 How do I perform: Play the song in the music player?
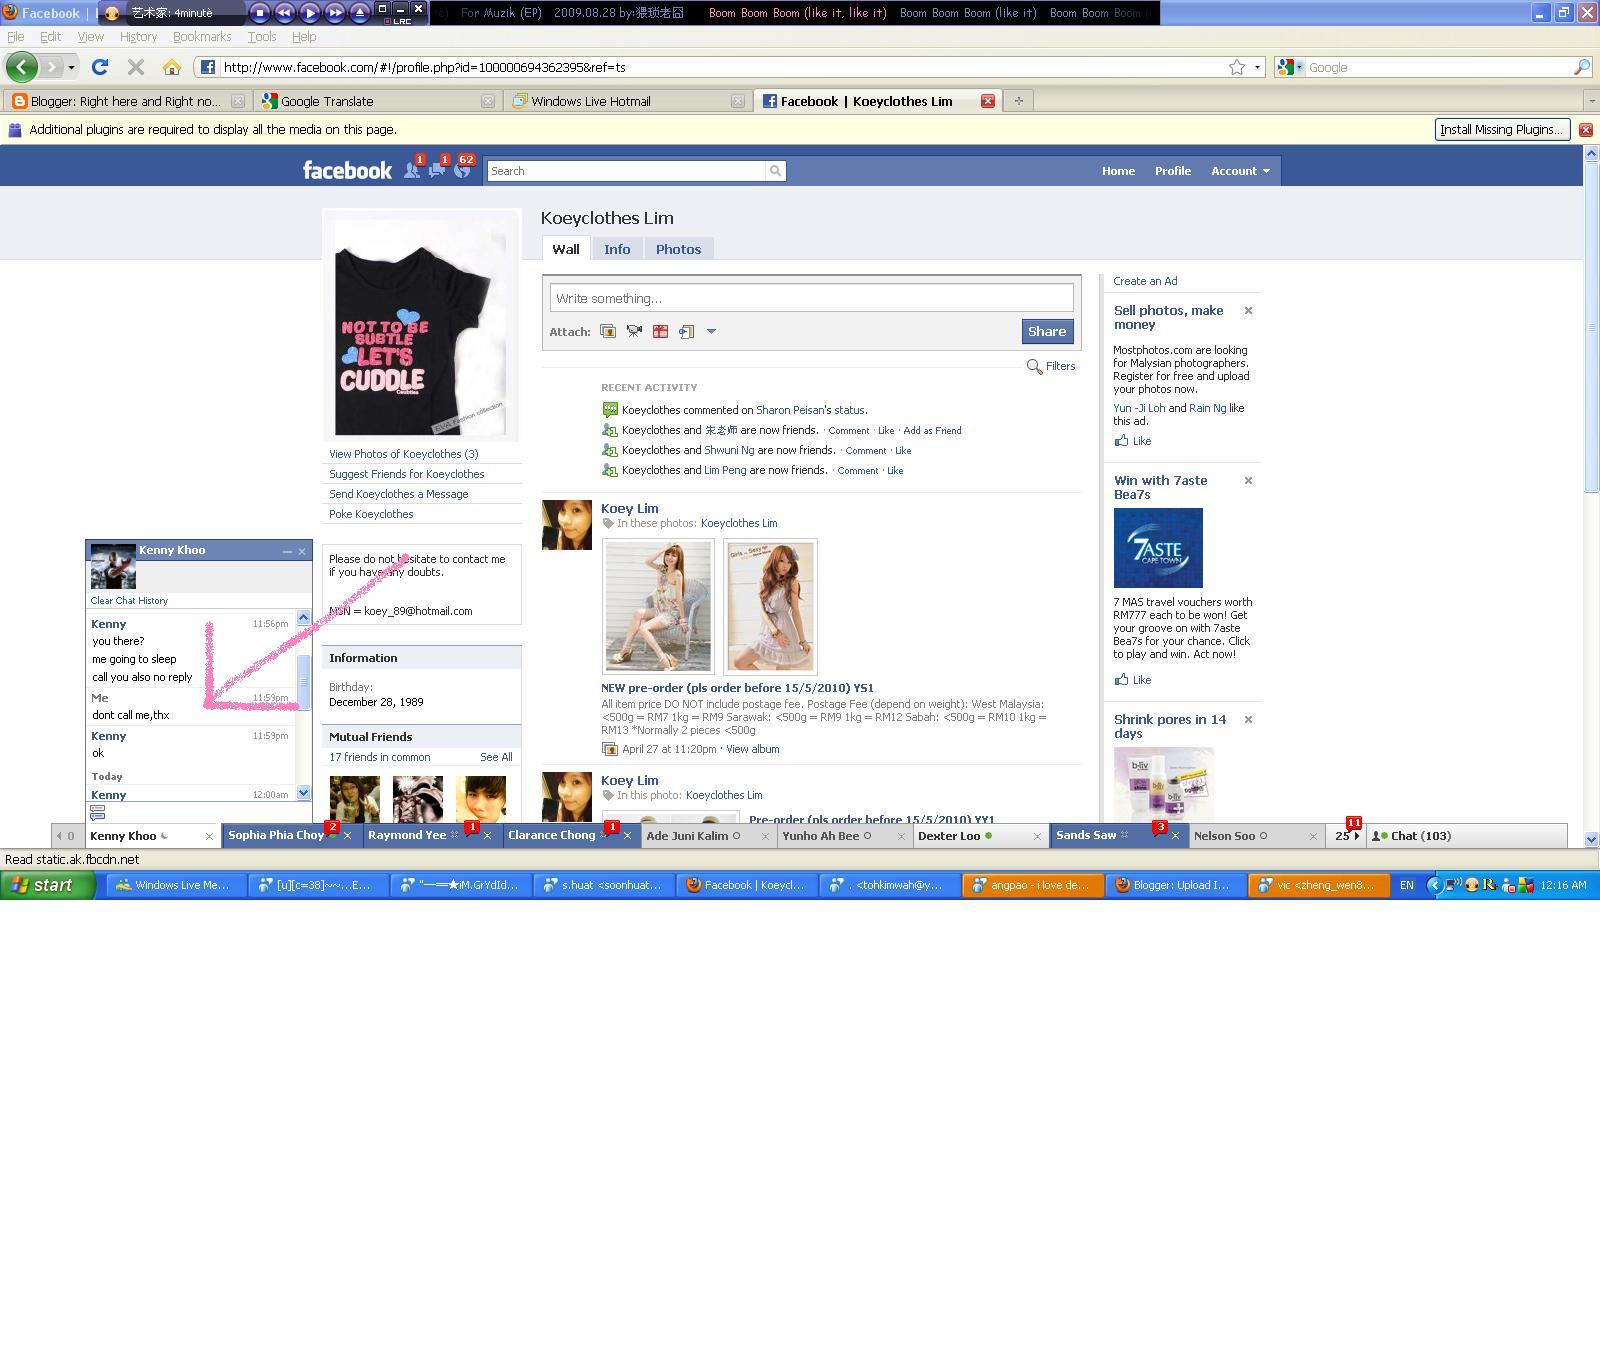(309, 12)
